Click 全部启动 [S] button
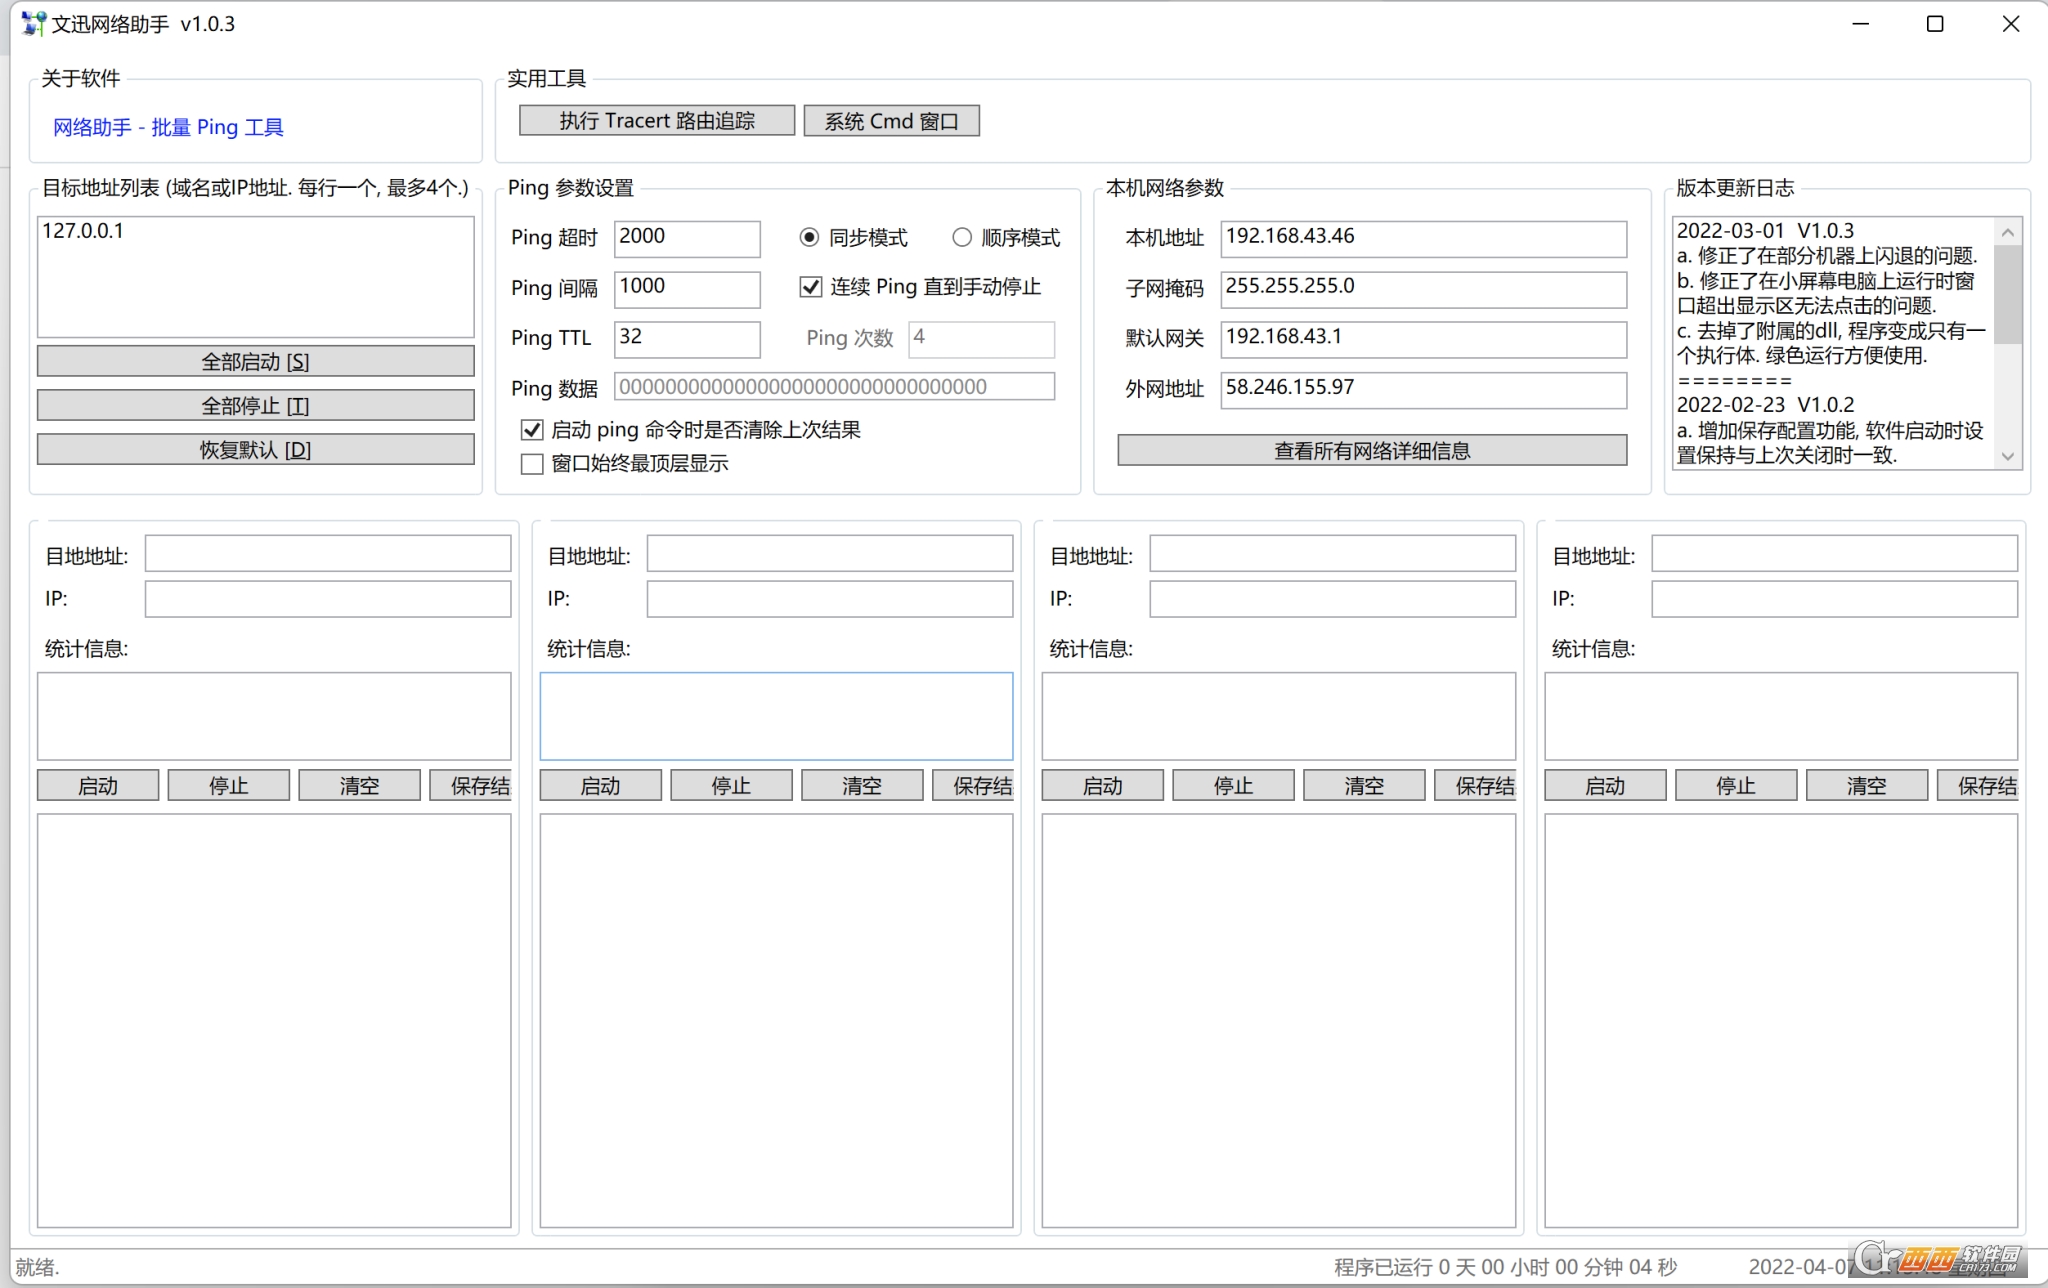Viewport: 2048px width, 1288px height. tap(254, 361)
